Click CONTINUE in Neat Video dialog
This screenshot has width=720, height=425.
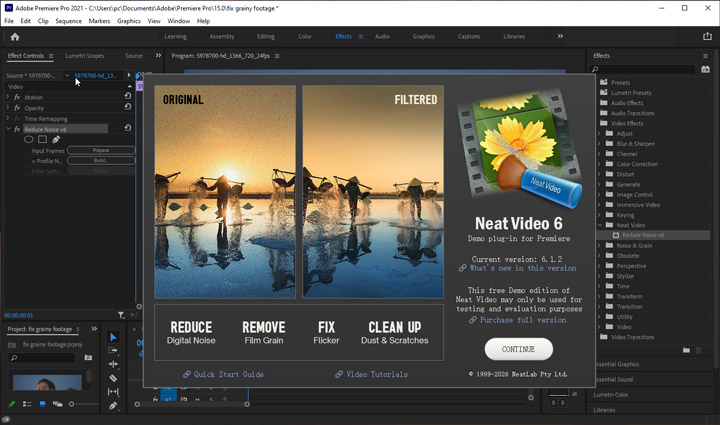tap(518, 349)
